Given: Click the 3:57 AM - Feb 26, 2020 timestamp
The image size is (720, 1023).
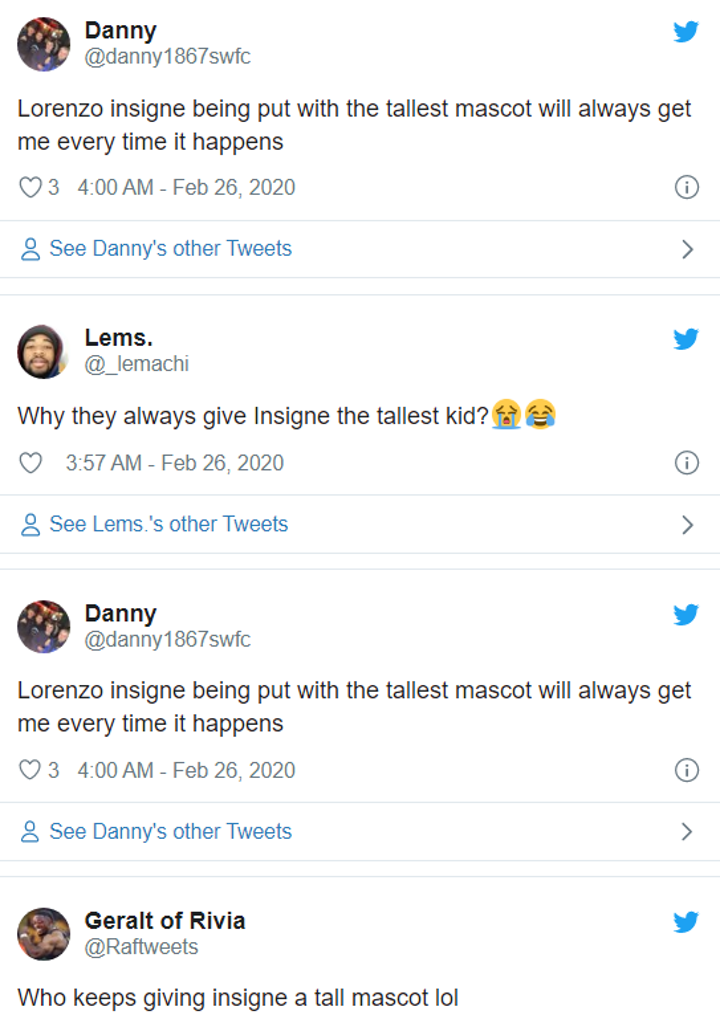Looking at the screenshot, I should coord(174,463).
